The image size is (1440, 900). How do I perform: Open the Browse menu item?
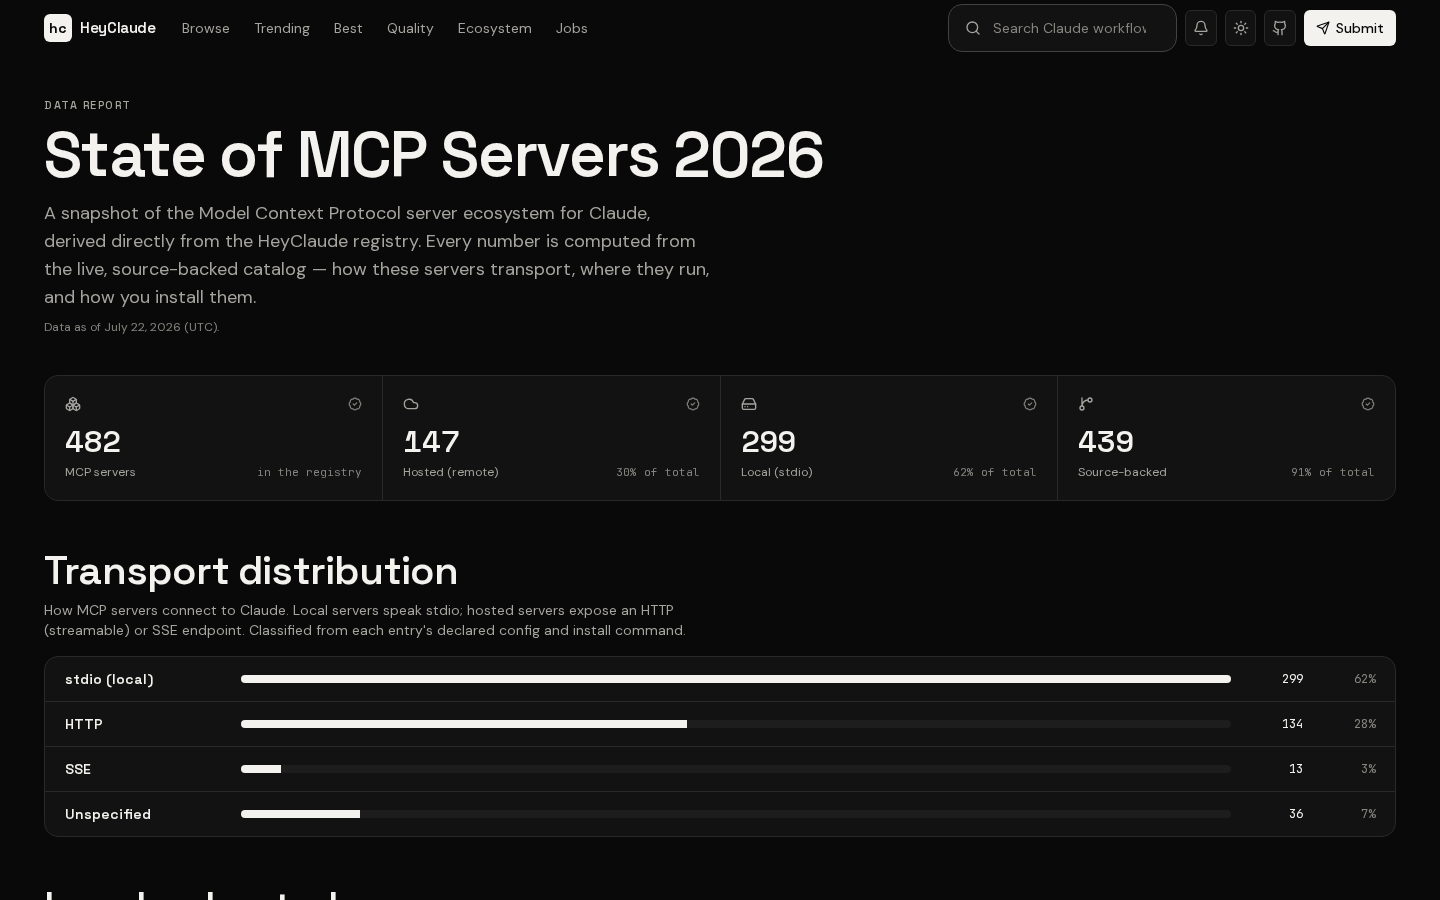(206, 28)
